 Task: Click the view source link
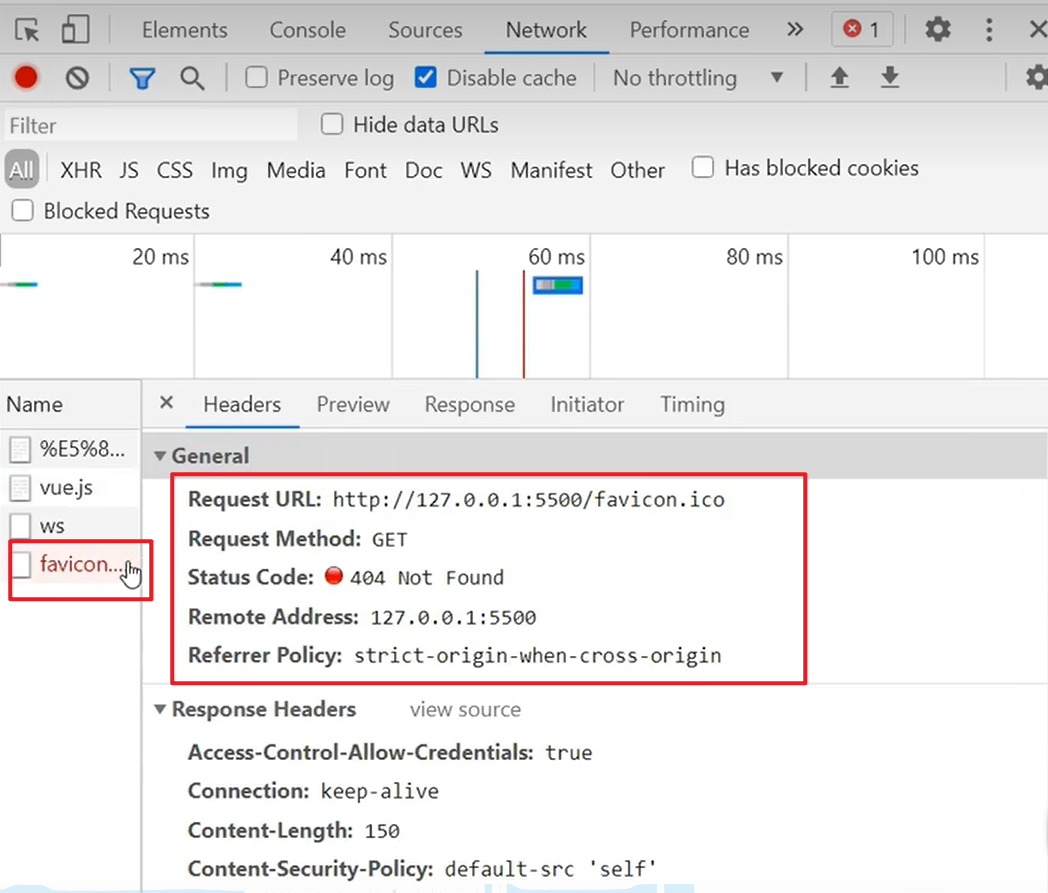pyautogui.click(x=465, y=710)
